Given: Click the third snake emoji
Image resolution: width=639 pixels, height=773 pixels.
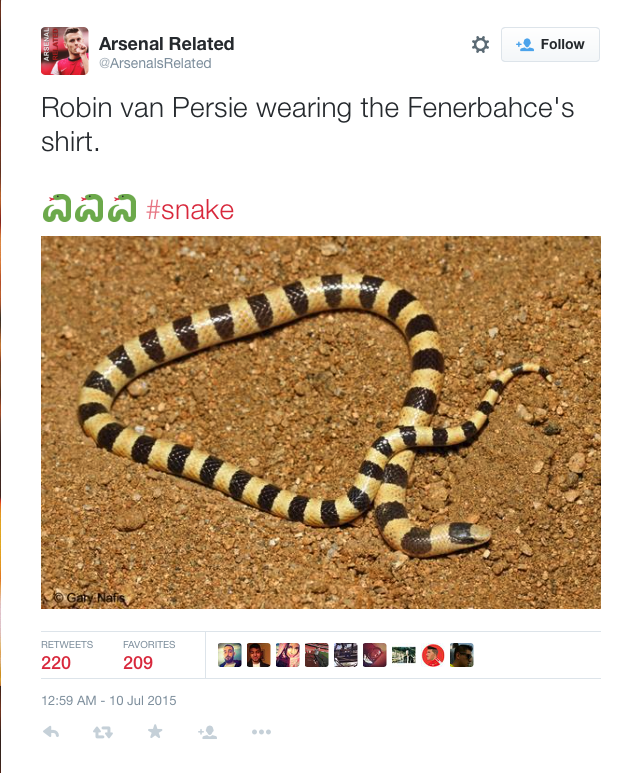Looking at the screenshot, I should click(122, 209).
